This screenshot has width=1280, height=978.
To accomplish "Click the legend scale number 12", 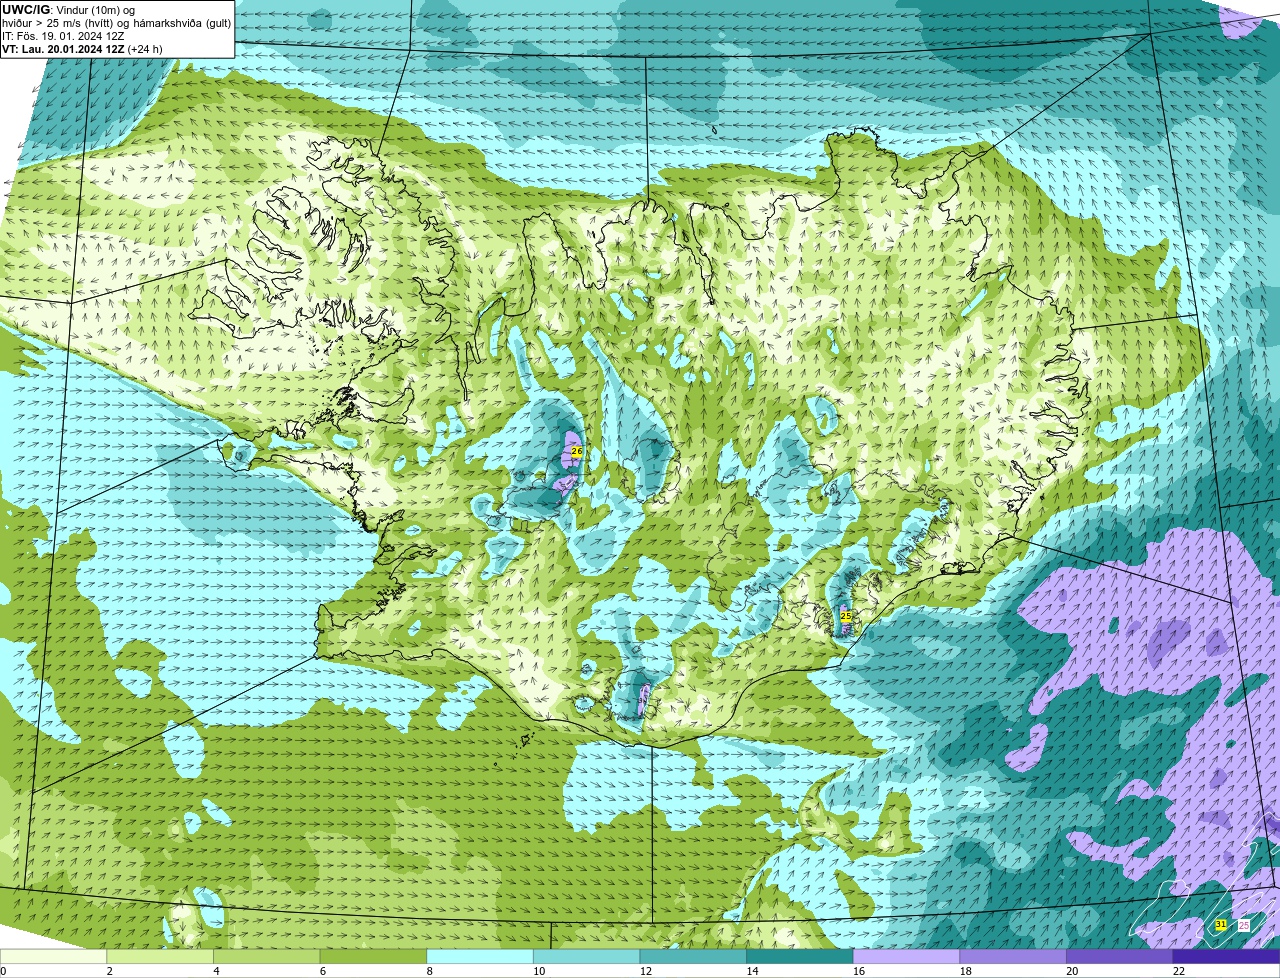I will tap(645, 971).
